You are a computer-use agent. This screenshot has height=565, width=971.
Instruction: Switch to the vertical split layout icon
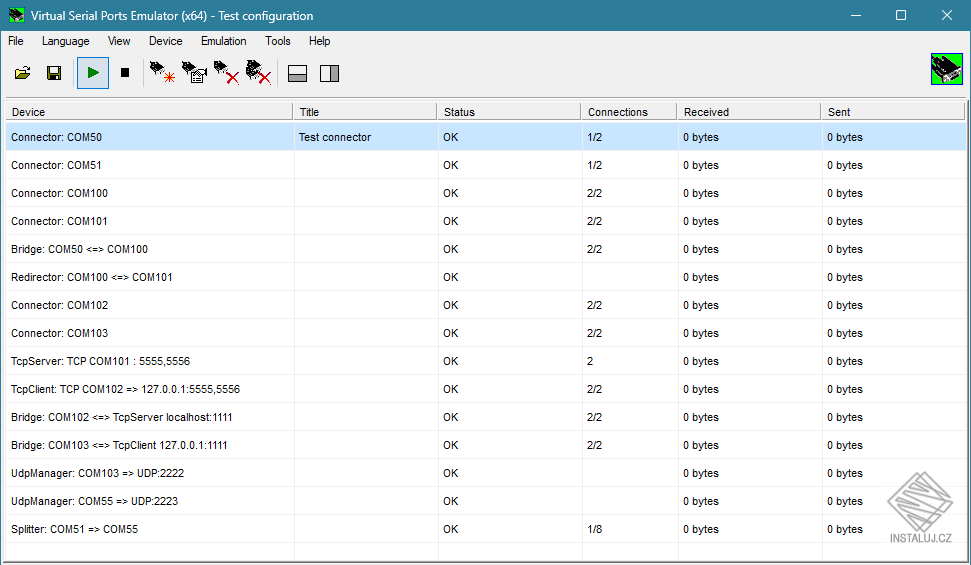pos(329,73)
